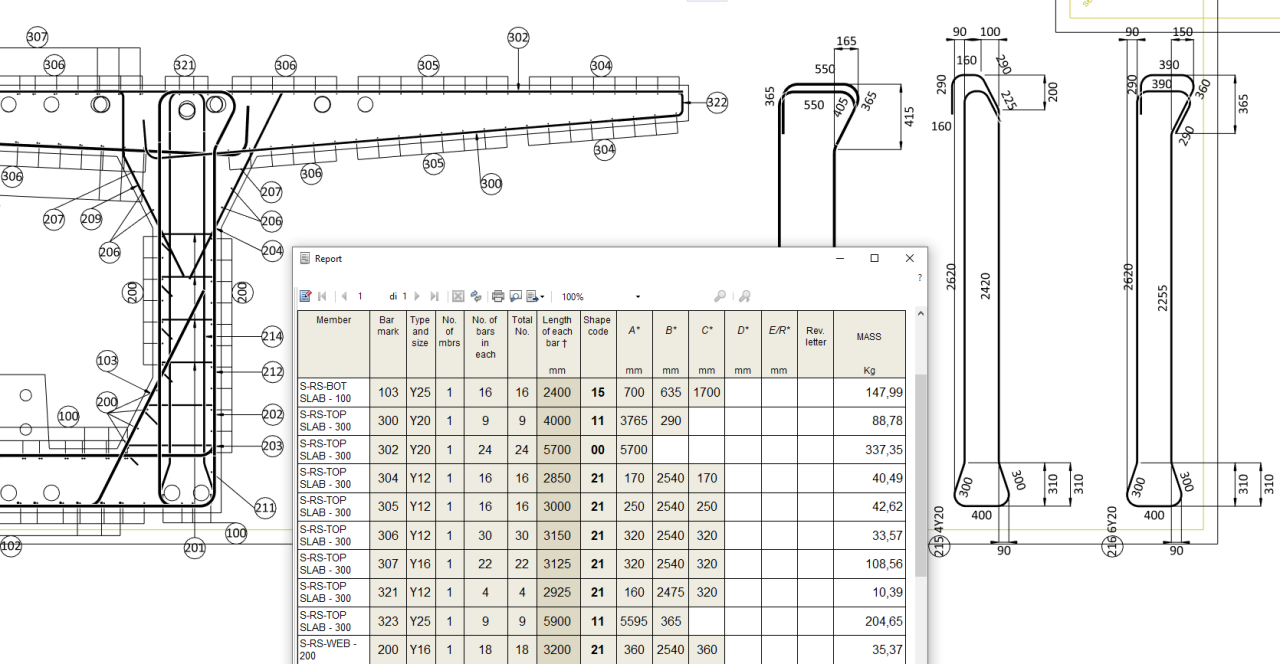Refresh the report

[476, 296]
